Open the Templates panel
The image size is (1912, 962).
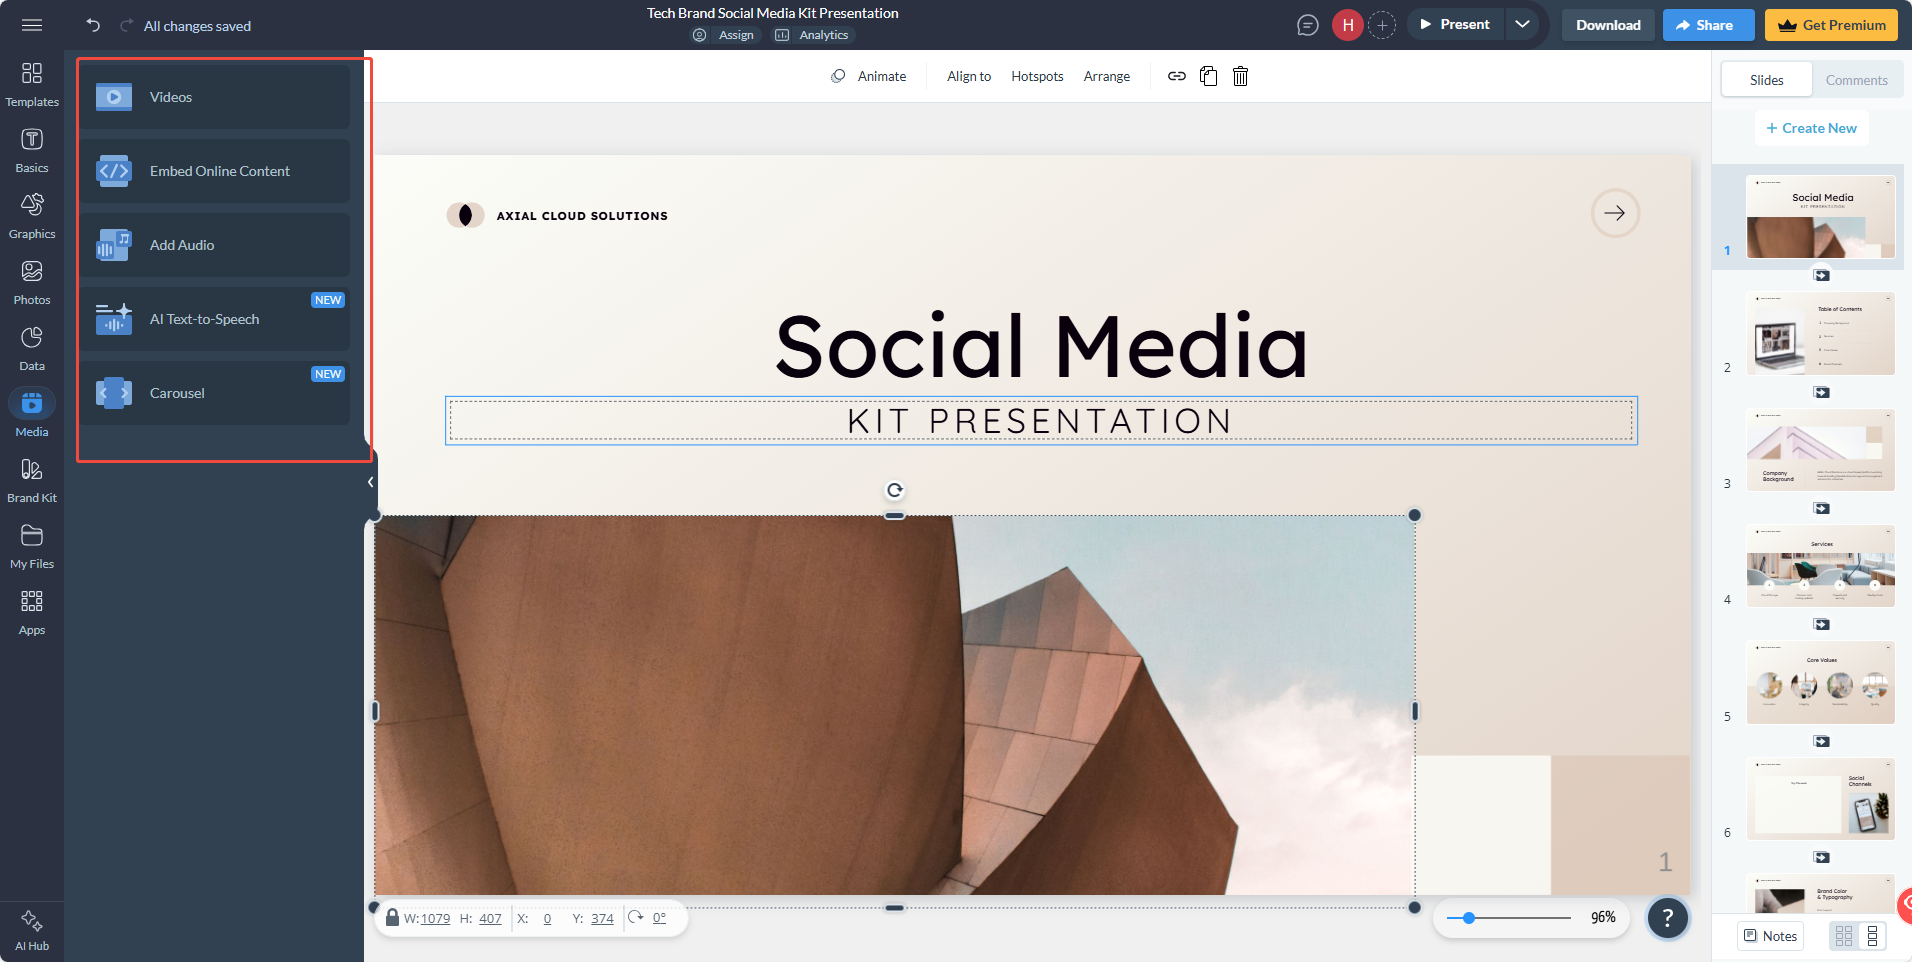click(31, 85)
